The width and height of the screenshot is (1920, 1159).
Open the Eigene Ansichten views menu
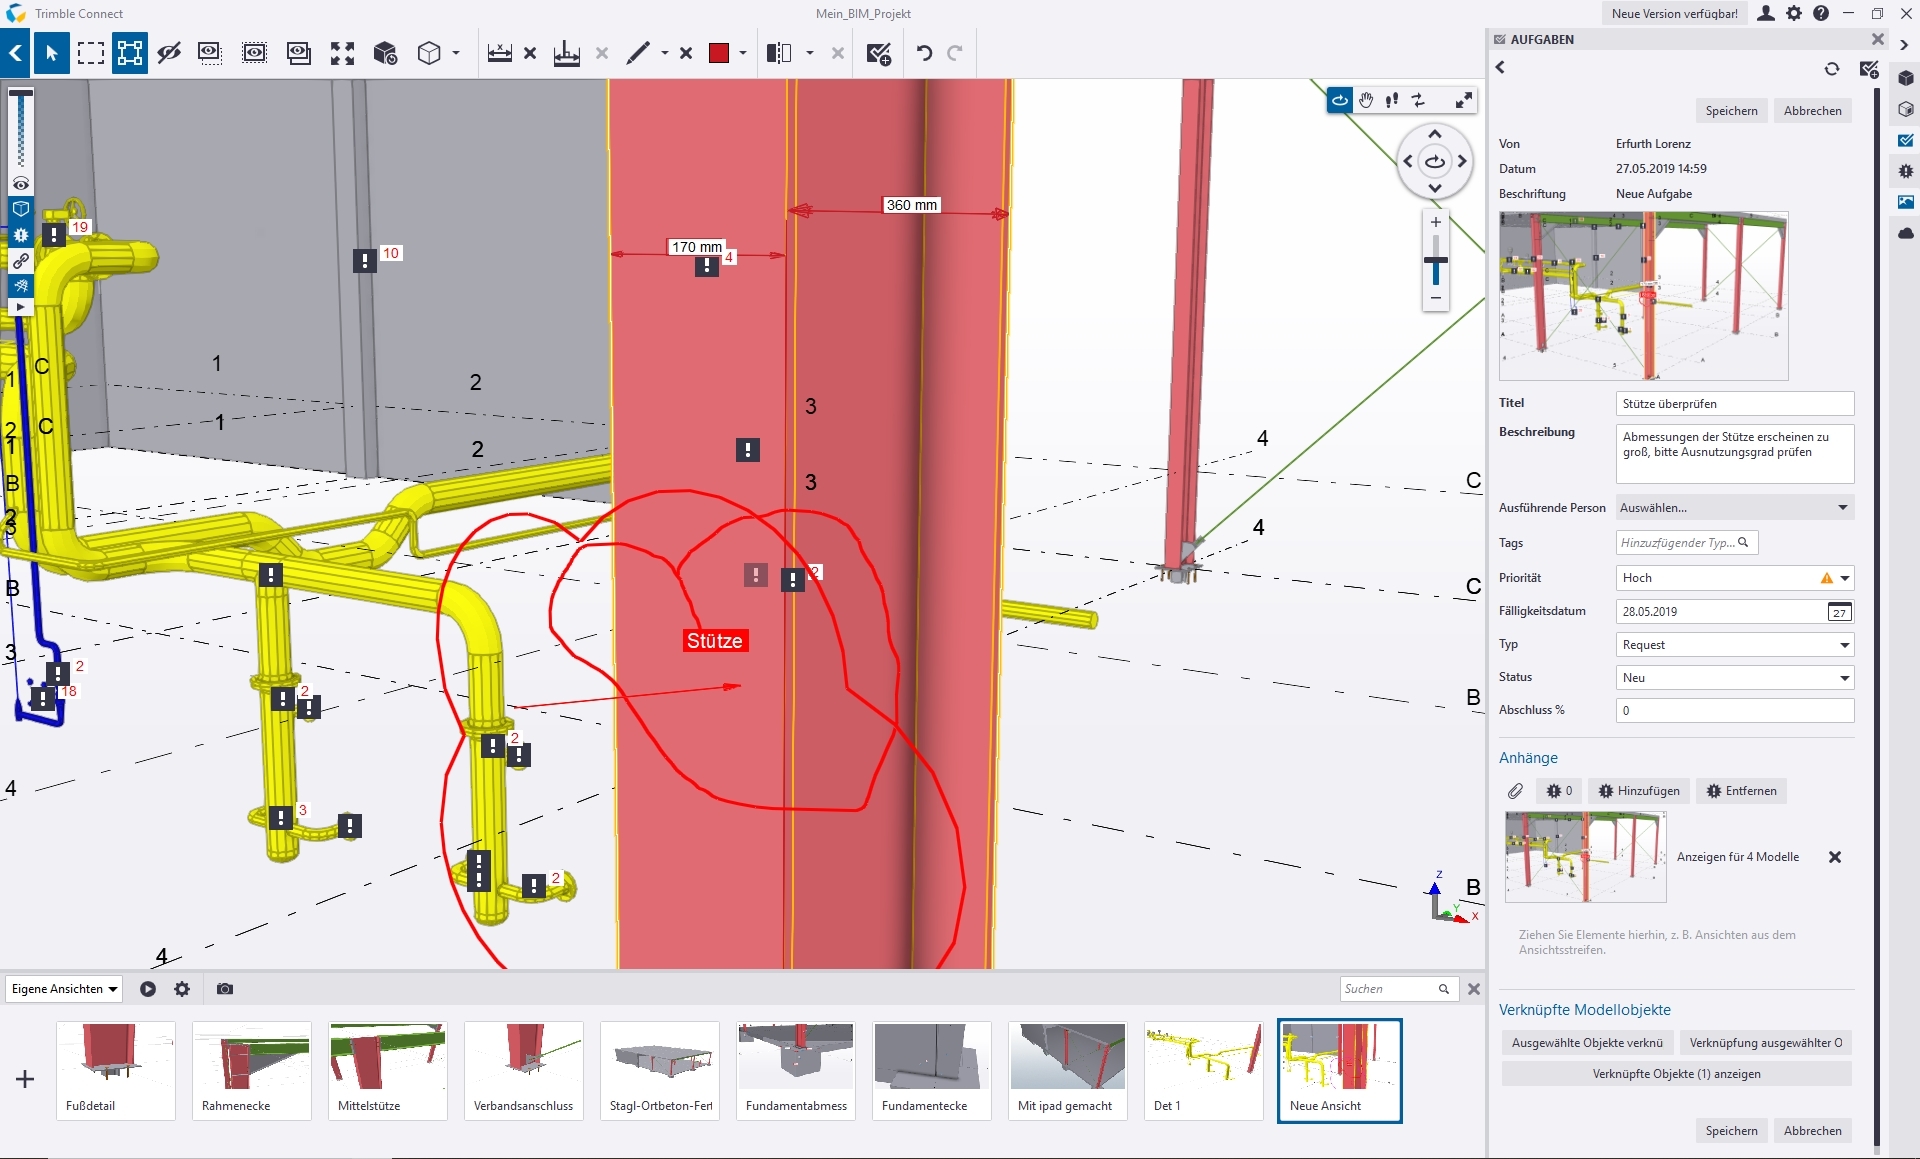tap(64, 989)
